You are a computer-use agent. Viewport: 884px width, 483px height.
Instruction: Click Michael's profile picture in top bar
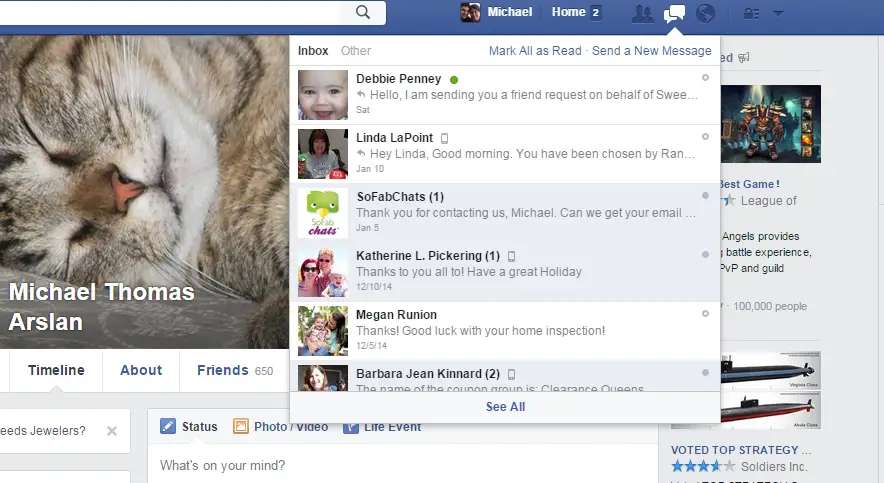(x=470, y=12)
